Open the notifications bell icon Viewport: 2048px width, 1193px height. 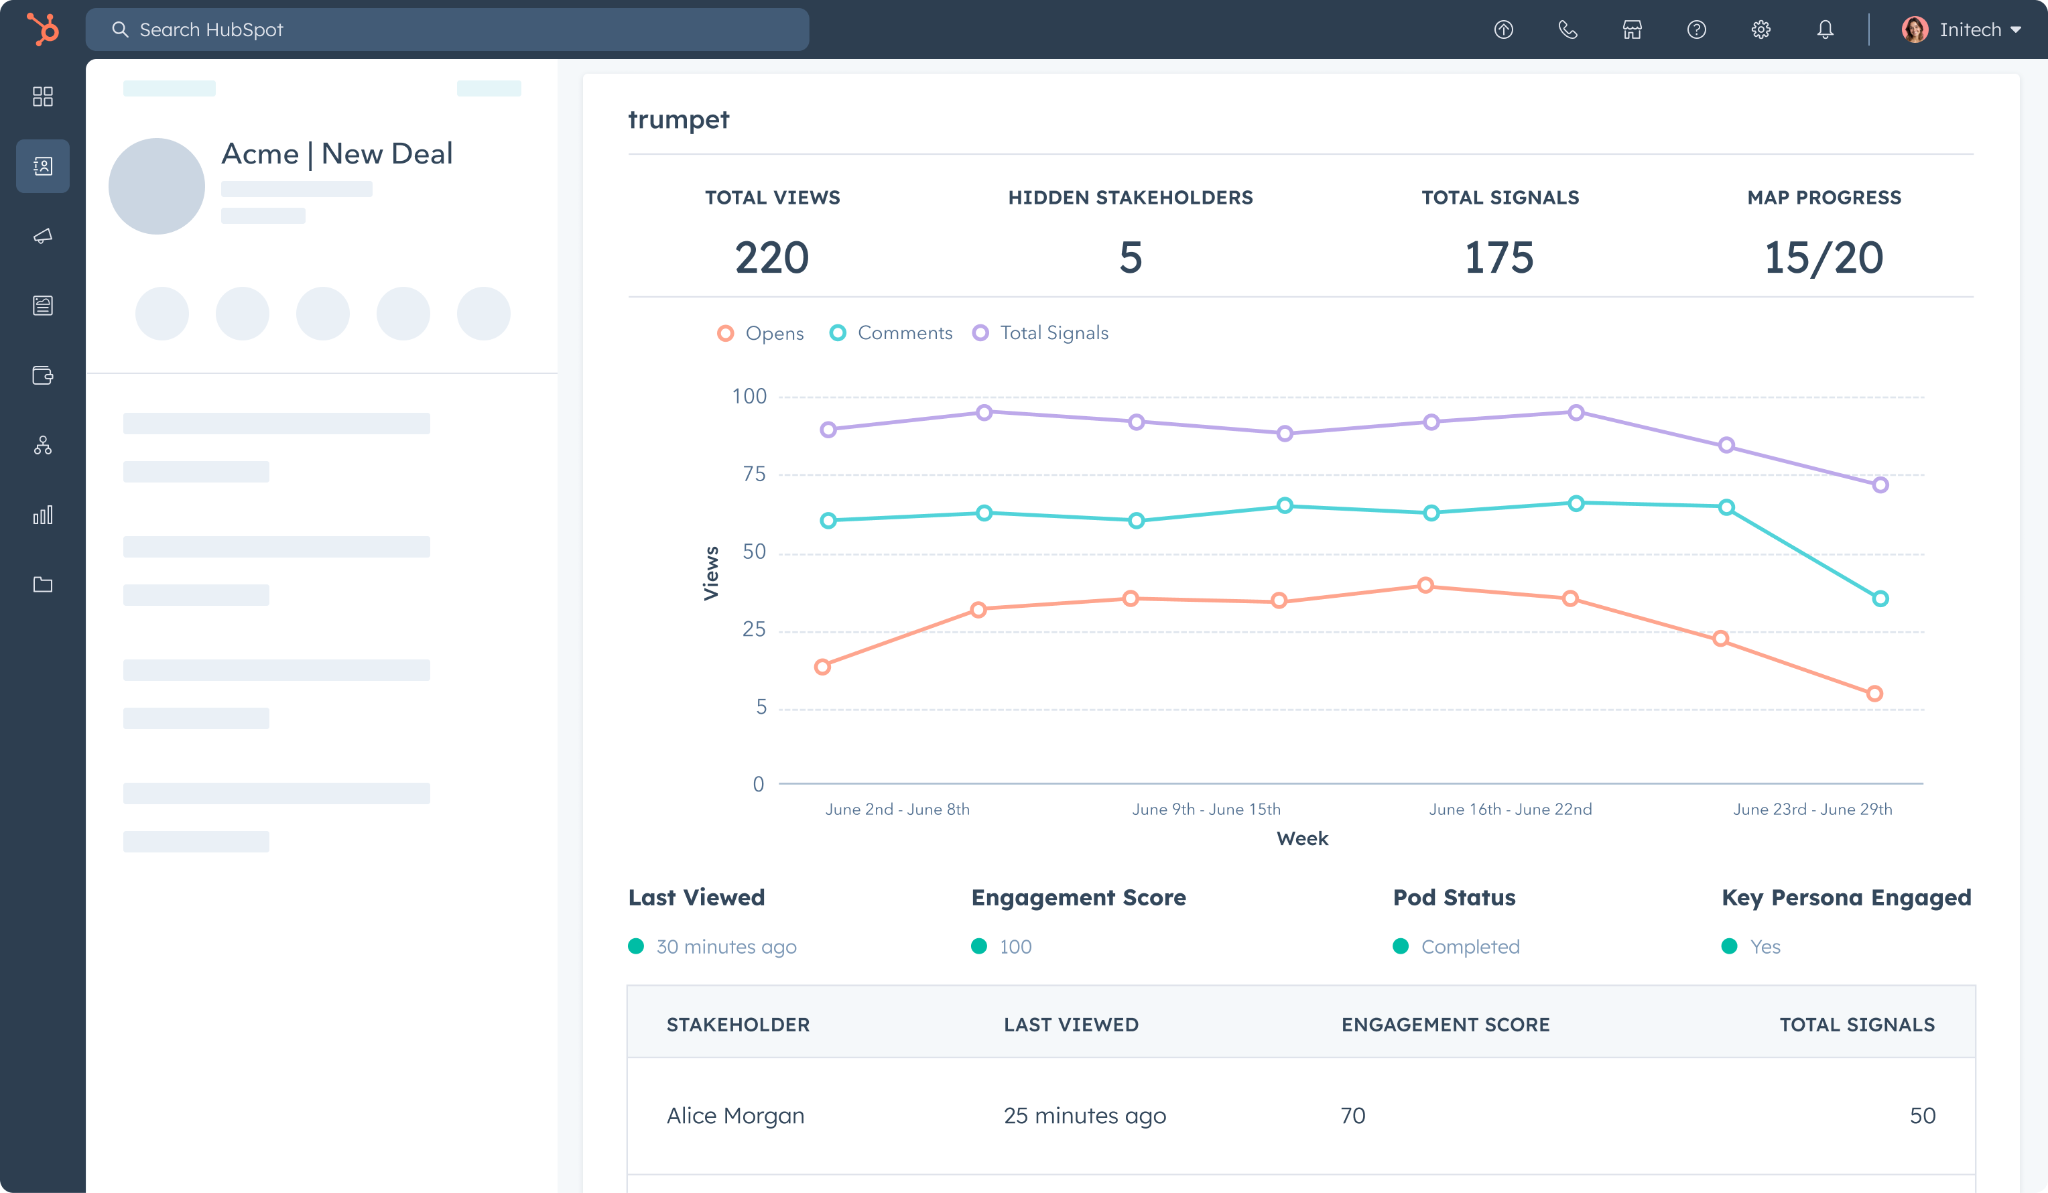pyautogui.click(x=1825, y=30)
